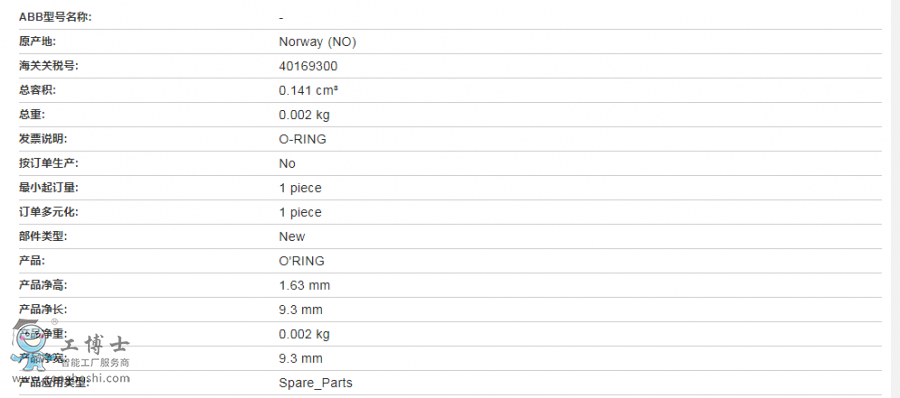Click the 订单多元化 1 piece value
Viewport: 900px width, 398px height.
(x=300, y=212)
